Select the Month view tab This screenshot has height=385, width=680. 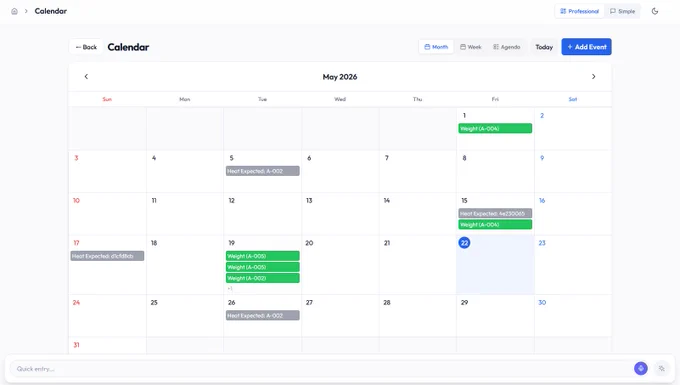pos(436,47)
